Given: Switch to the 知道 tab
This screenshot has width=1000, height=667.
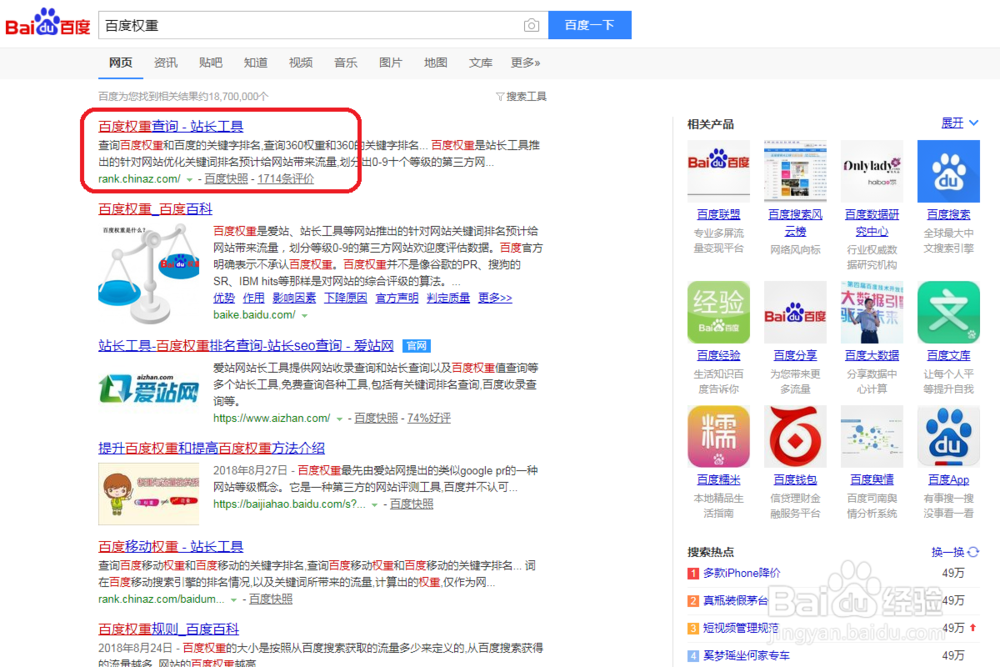Looking at the screenshot, I should click(x=256, y=62).
